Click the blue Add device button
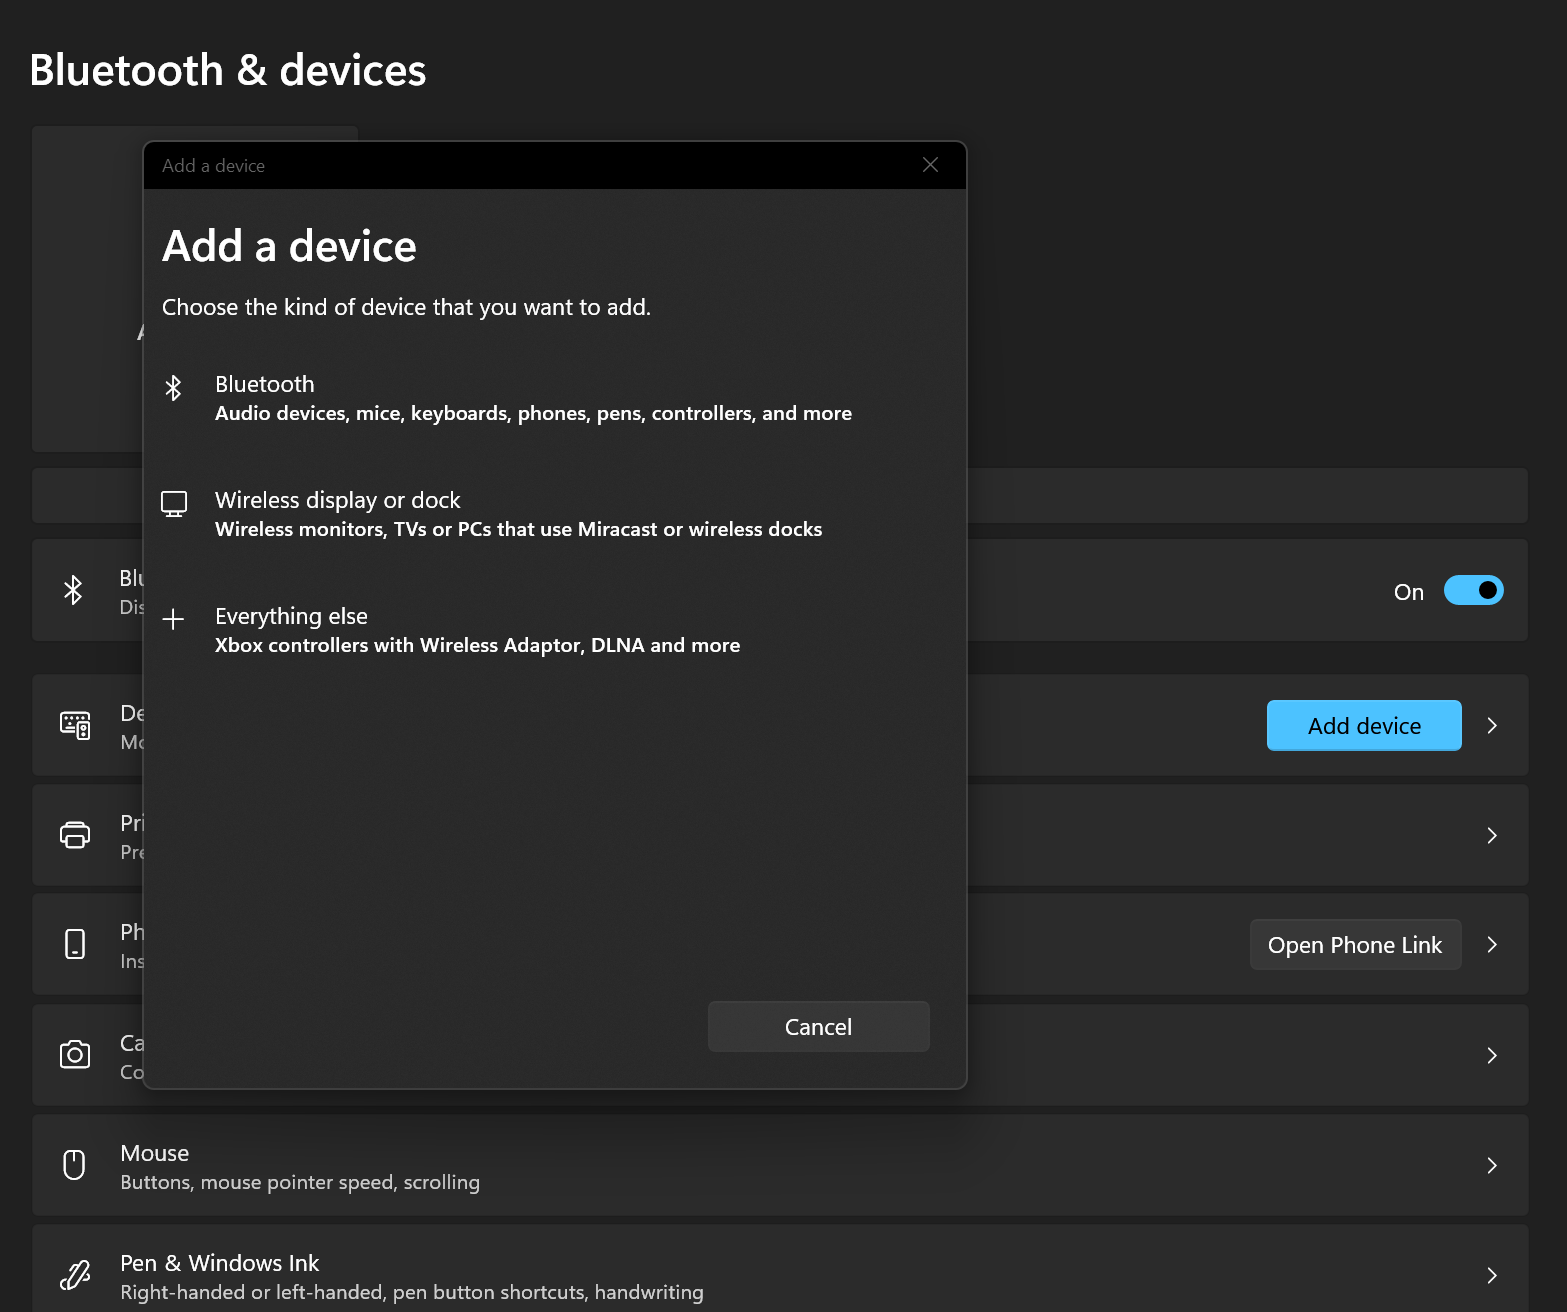The height and width of the screenshot is (1312, 1567). pos(1364,725)
